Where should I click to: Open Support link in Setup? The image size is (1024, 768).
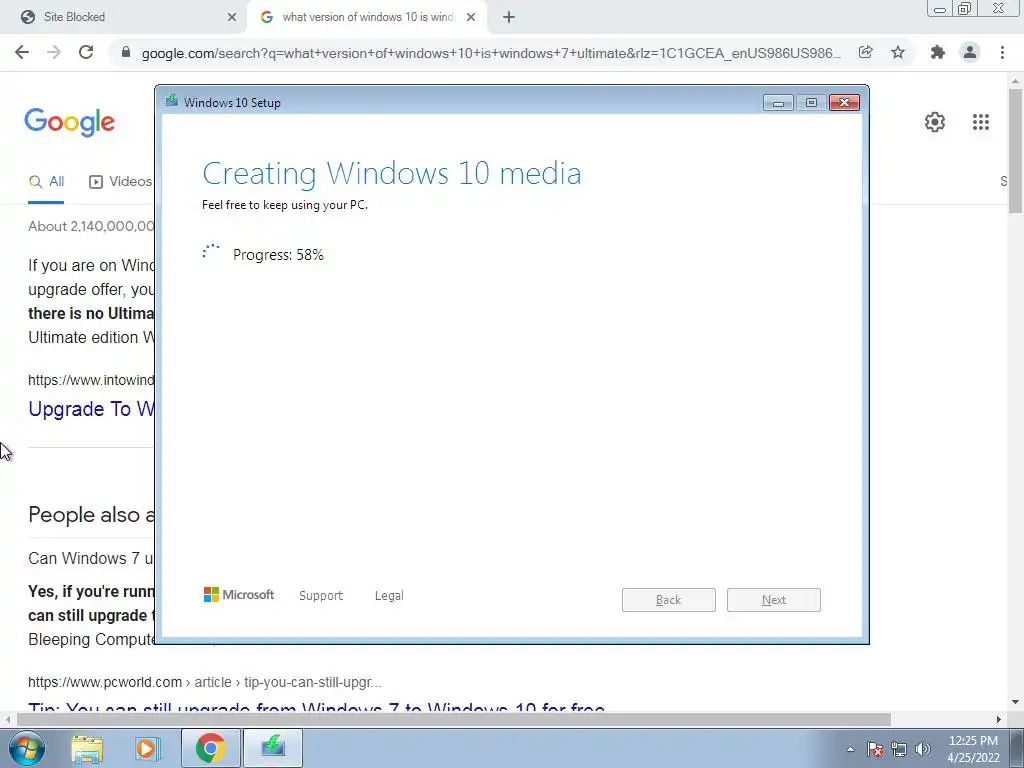(321, 596)
